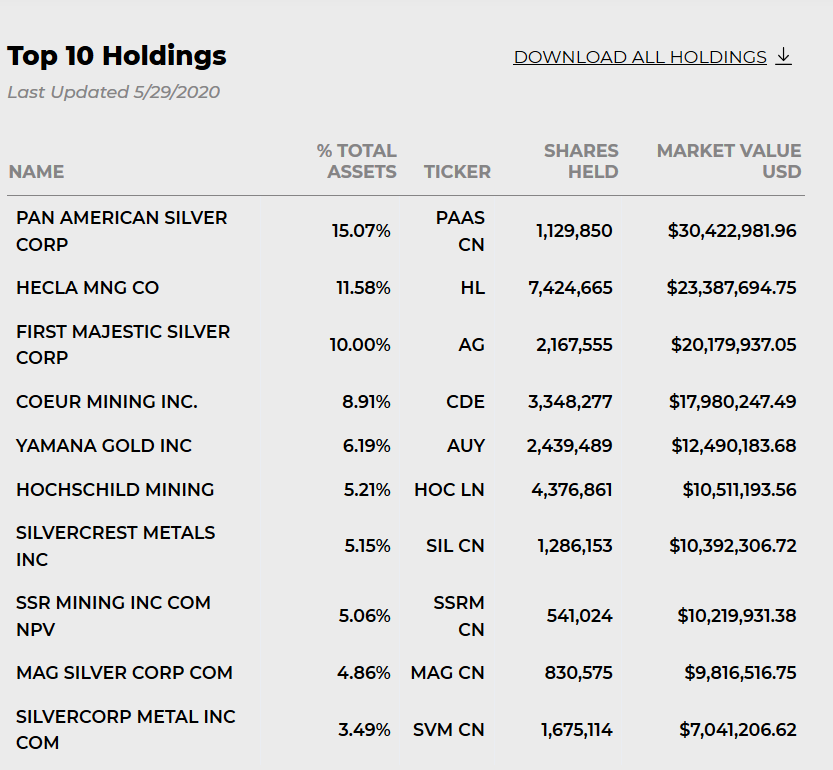Select SSR Mining Inc Com NPV
The height and width of the screenshot is (770, 833).
[113, 616]
